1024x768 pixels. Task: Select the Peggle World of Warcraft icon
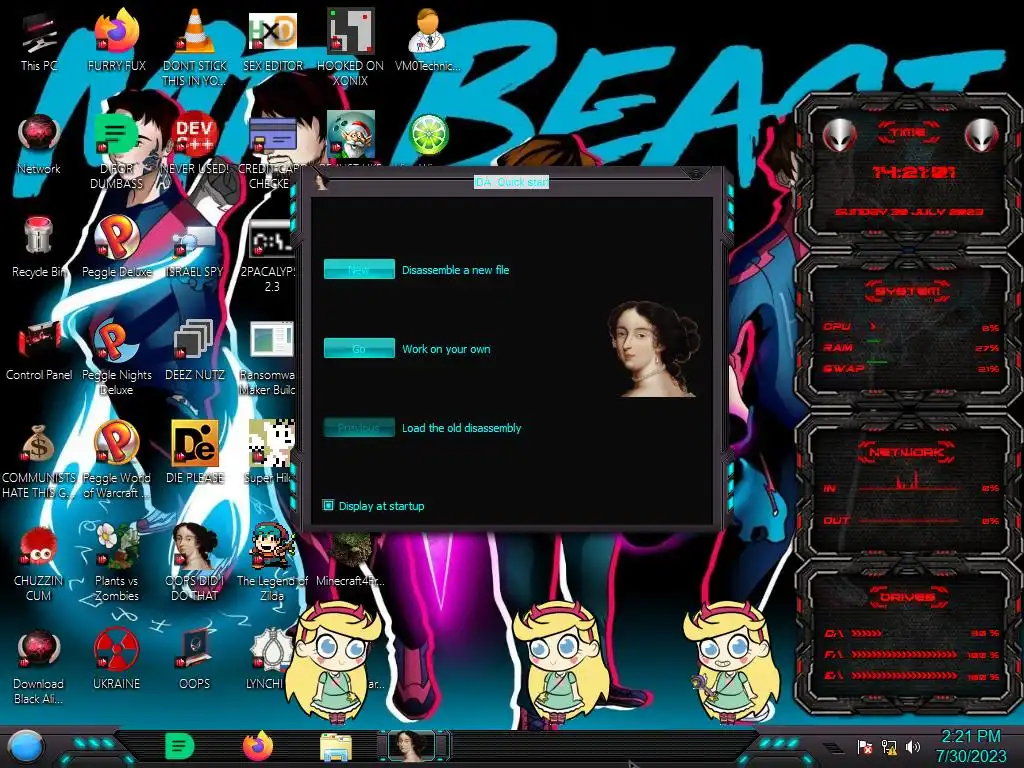pos(117,460)
